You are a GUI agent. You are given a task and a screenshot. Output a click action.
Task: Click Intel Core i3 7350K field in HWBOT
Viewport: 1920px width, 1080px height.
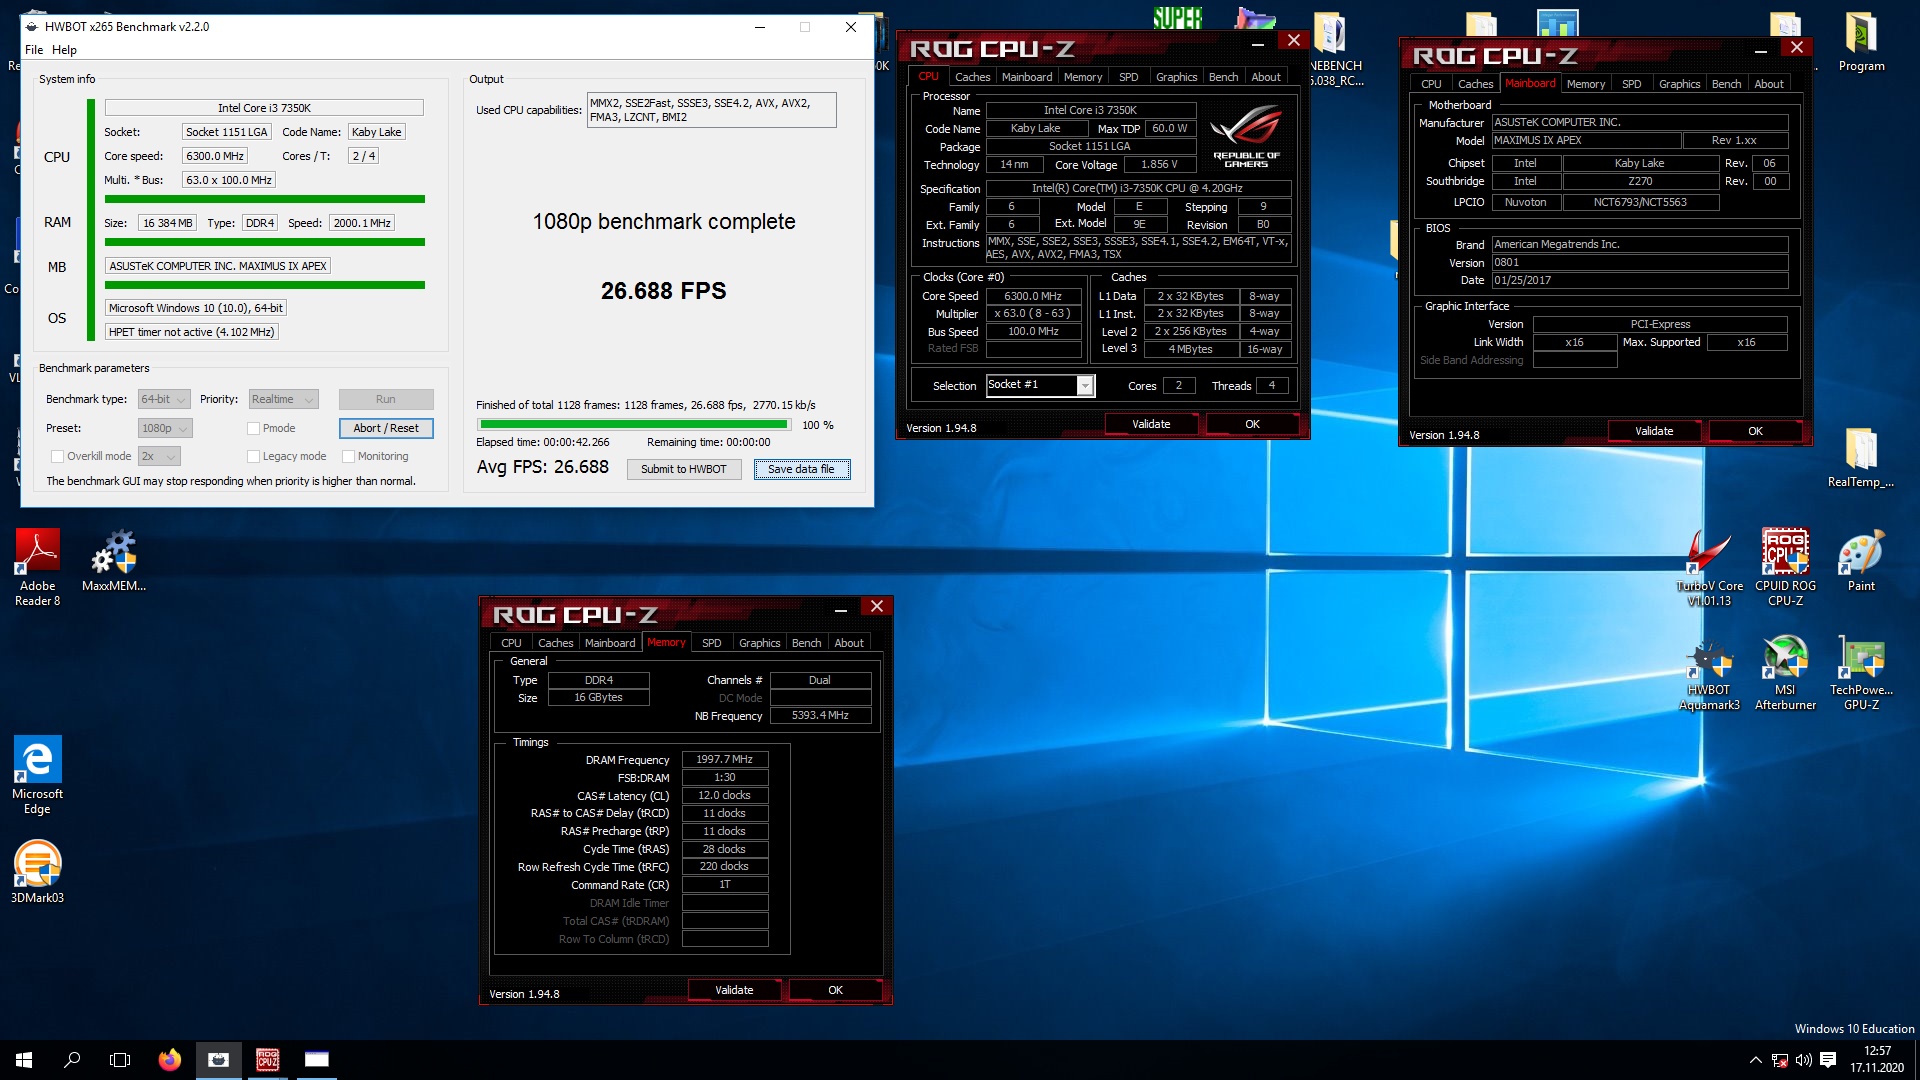264,108
